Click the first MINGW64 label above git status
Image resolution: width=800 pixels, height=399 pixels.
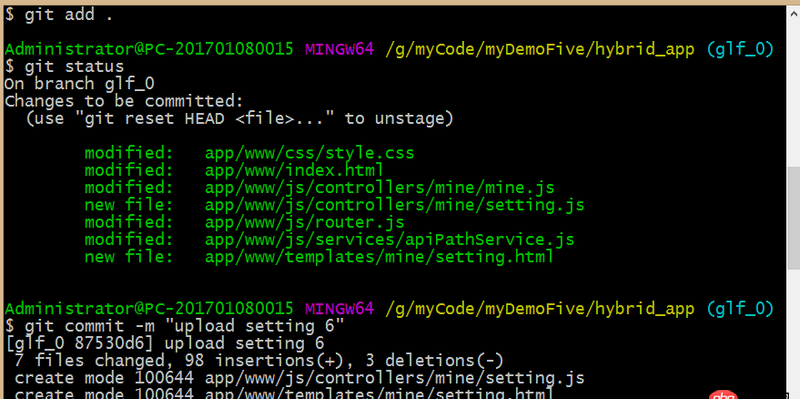click(x=339, y=49)
